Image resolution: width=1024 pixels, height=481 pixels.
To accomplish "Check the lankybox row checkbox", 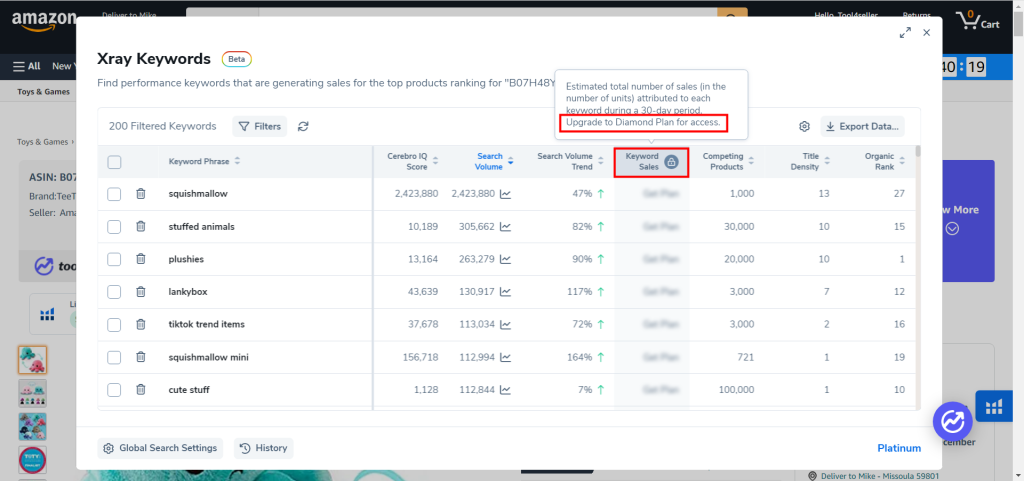I will coord(114,292).
